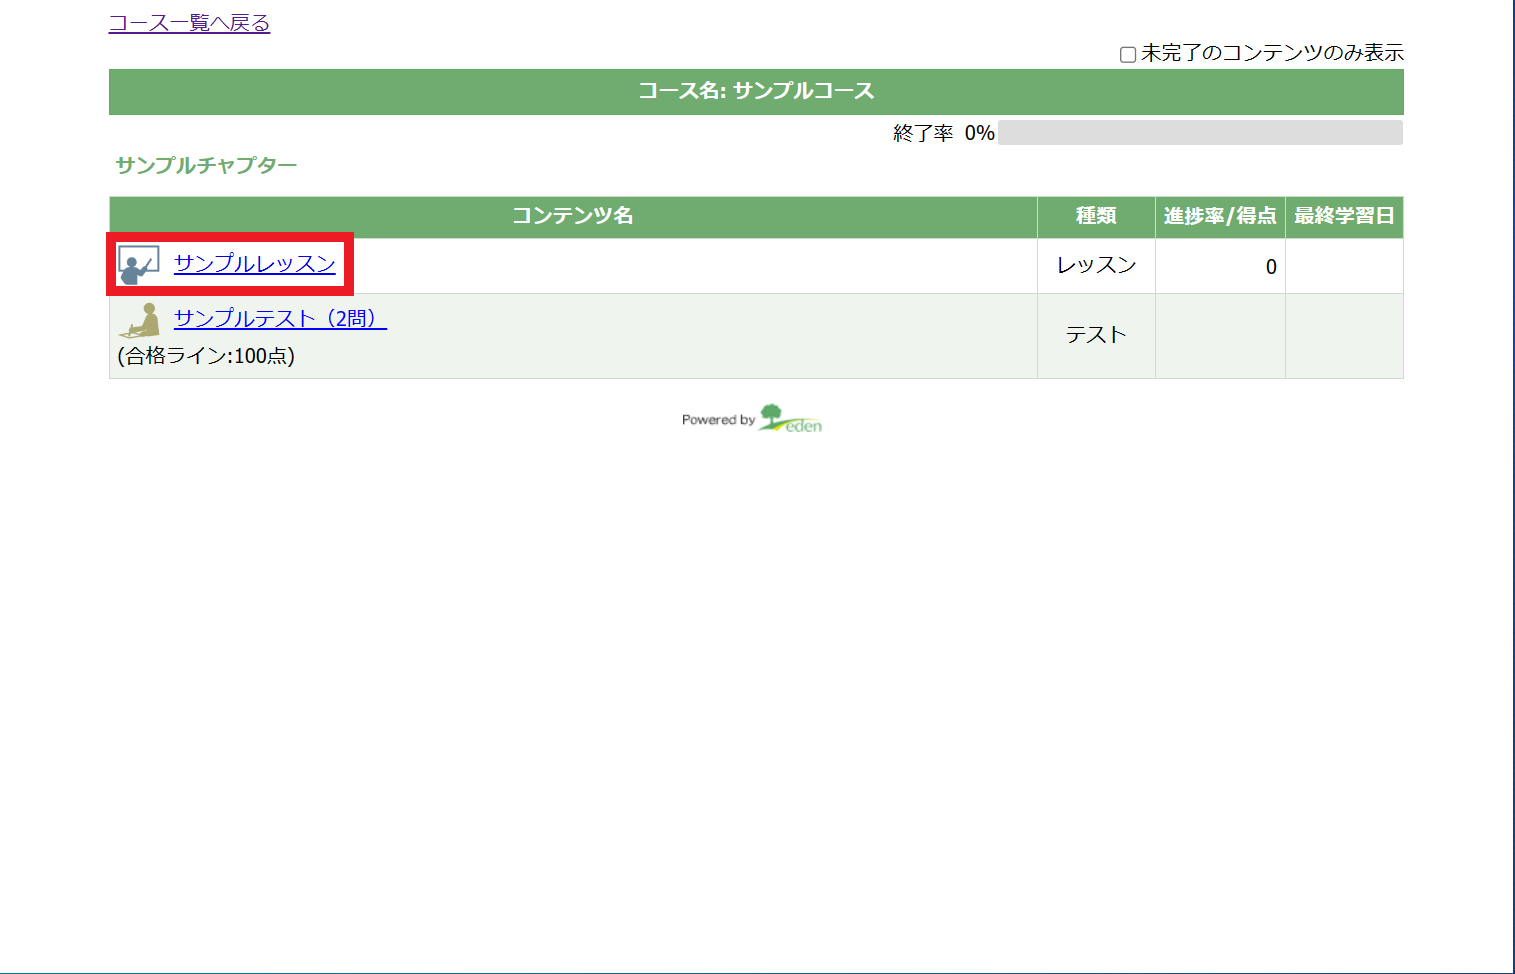The height and width of the screenshot is (974, 1515).
Task: Click the 種類 column header
Action: tap(1096, 216)
